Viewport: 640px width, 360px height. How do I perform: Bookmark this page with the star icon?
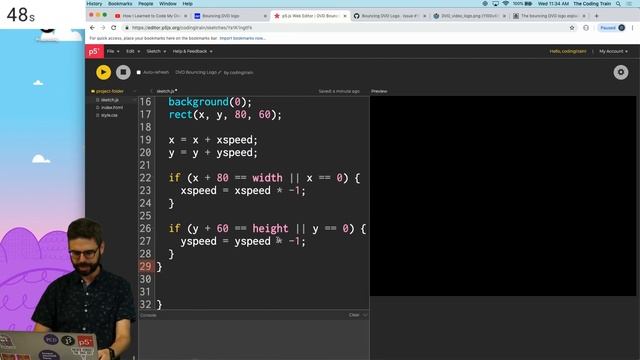point(572,28)
